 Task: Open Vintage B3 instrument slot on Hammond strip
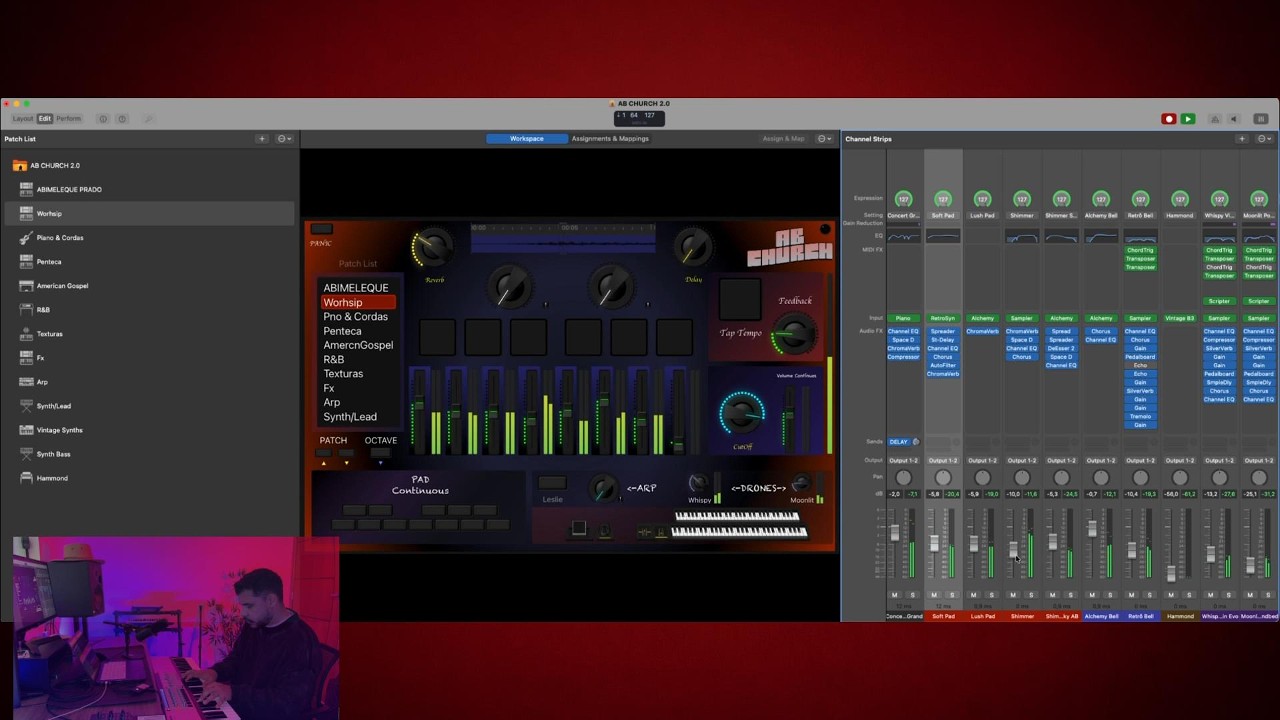[1180, 319]
